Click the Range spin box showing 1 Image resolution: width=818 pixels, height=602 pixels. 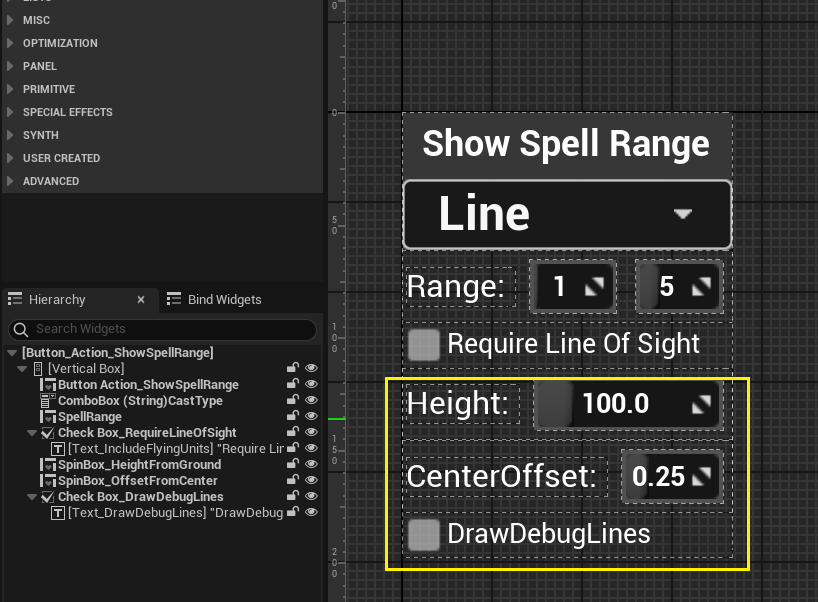tap(573, 286)
